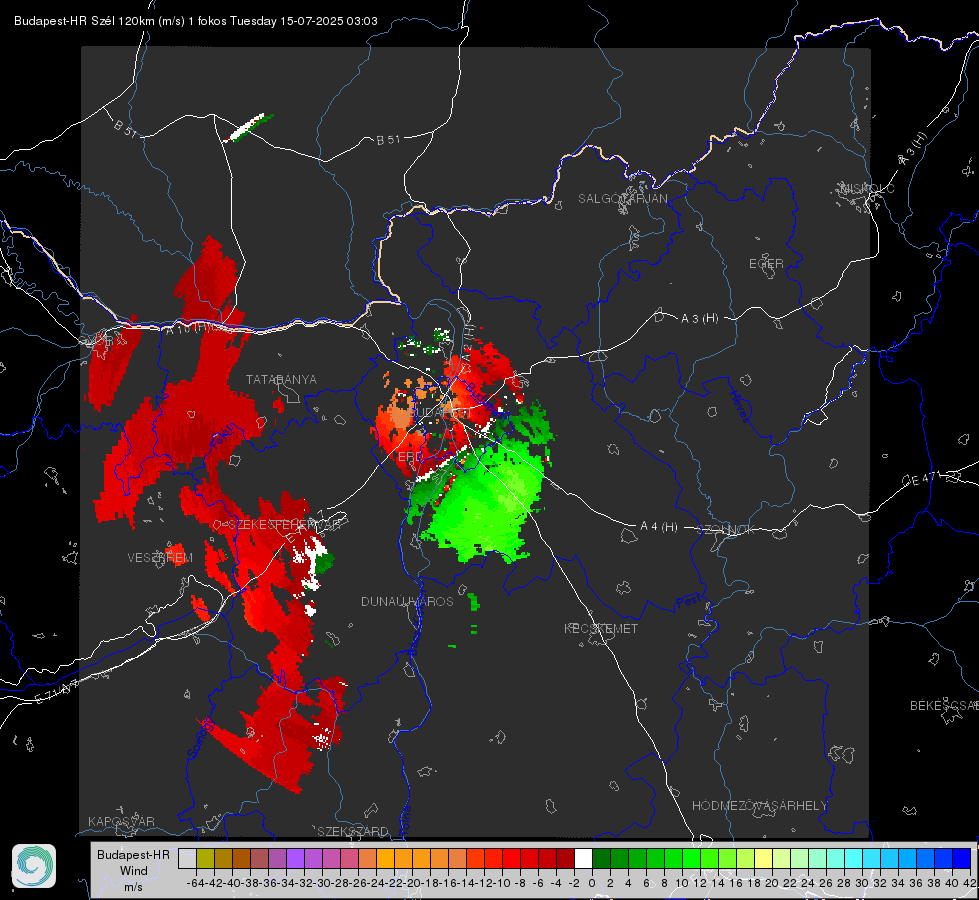The width and height of the screenshot is (979, 900).
Task: Click the KECSKEMÉT city label
Action: 601,628
